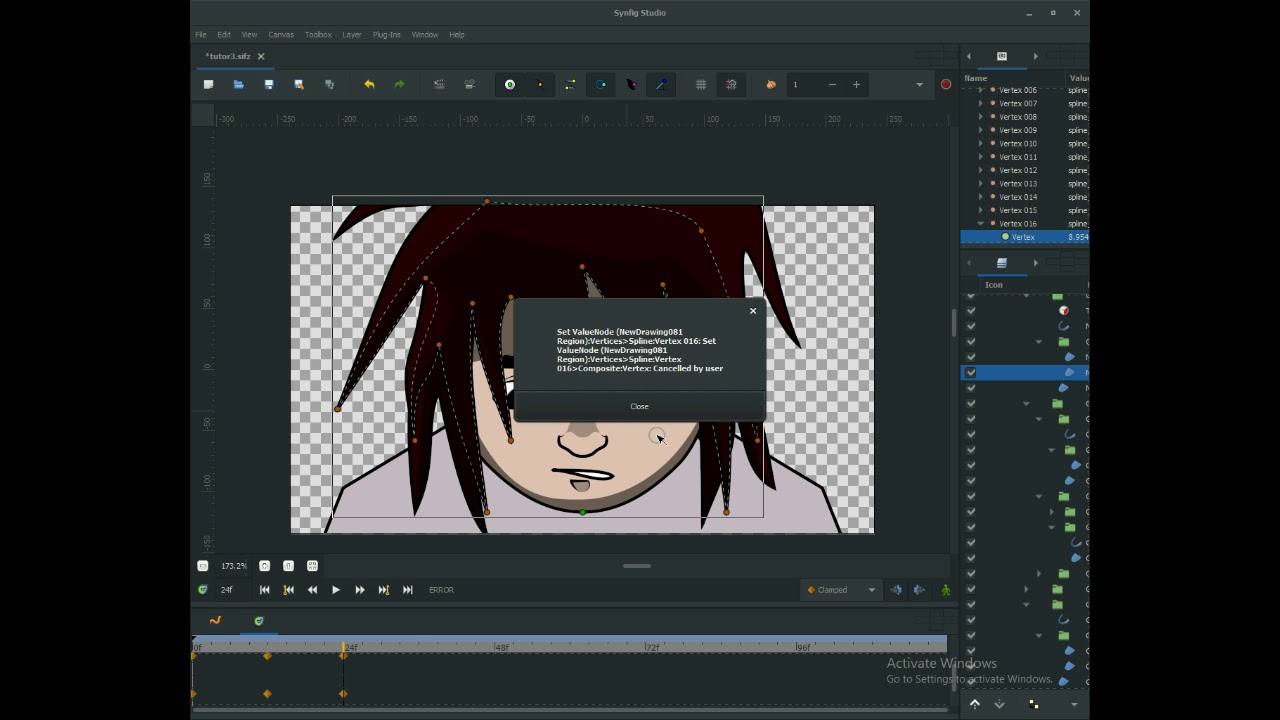Toggle grid snapping icon
The height and width of the screenshot is (720, 1280).
(731, 85)
